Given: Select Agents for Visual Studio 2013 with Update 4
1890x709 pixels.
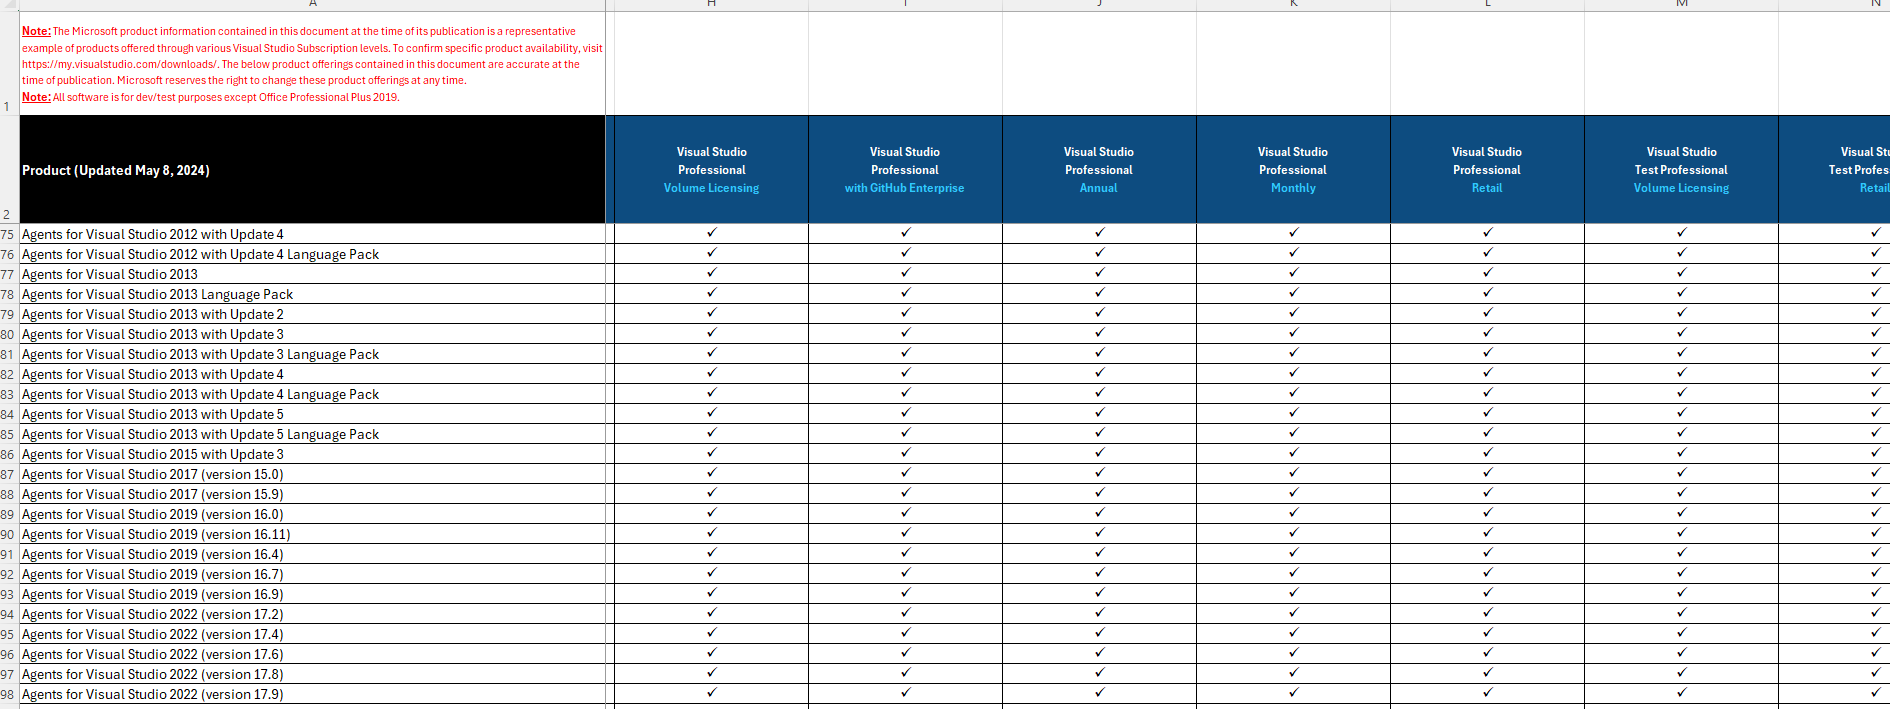Looking at the screenshot, I should coord(312,374).
